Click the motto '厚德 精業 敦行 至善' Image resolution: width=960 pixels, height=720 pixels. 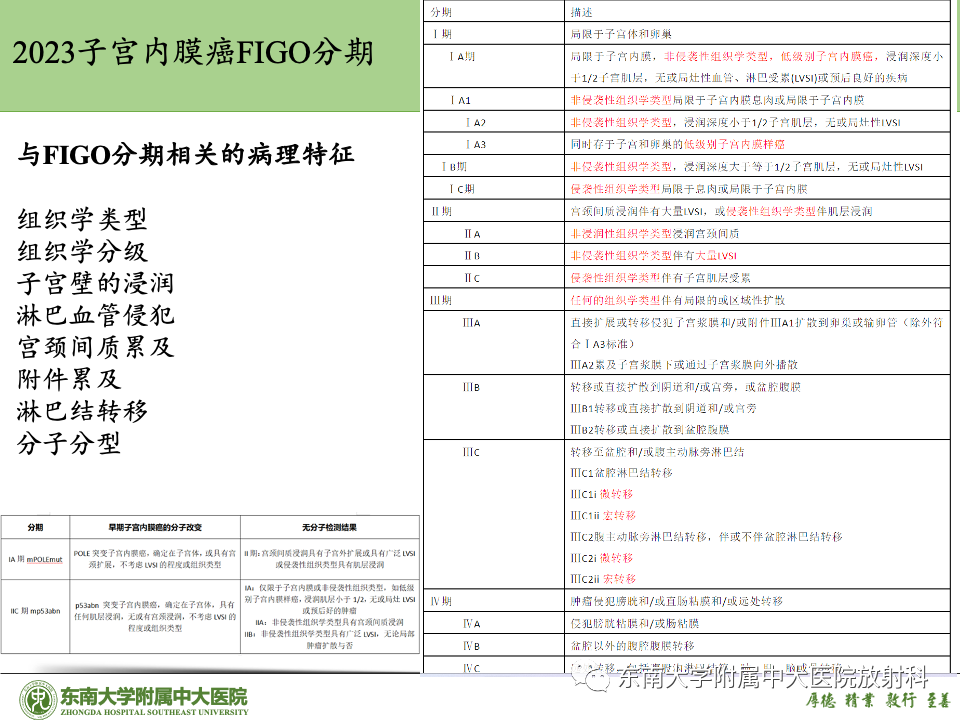(x=877, y=700)
